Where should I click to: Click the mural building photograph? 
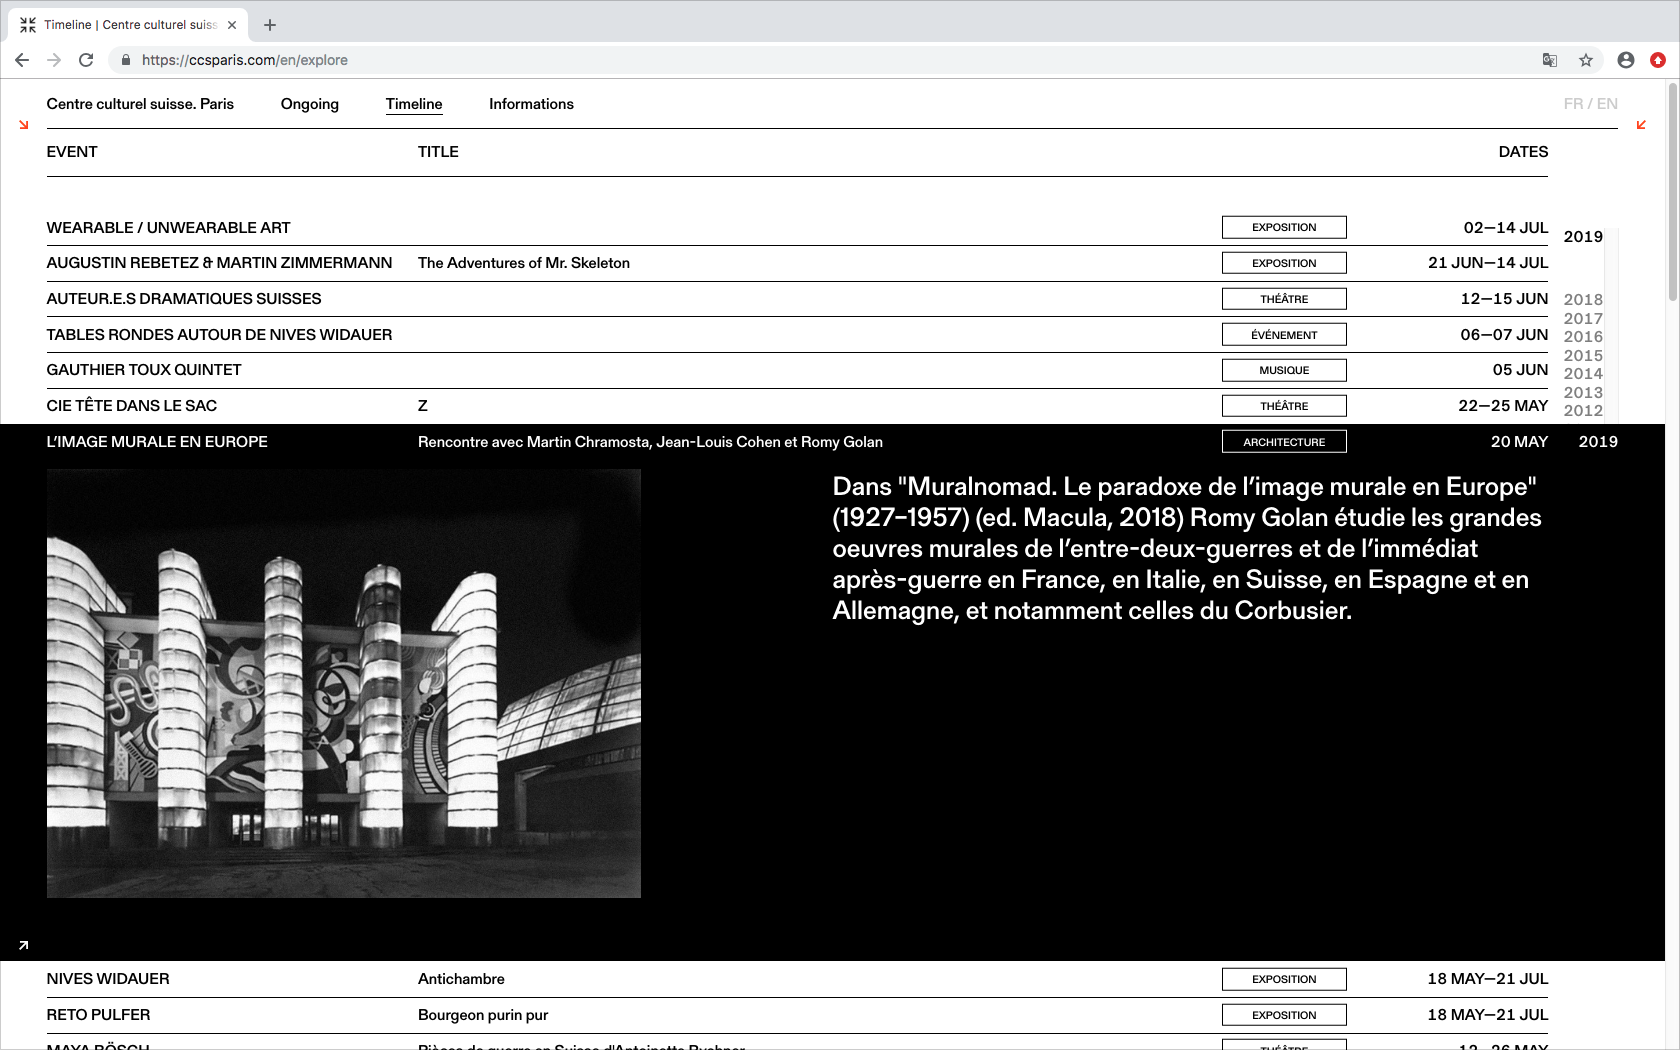click(x=344, y=684)
